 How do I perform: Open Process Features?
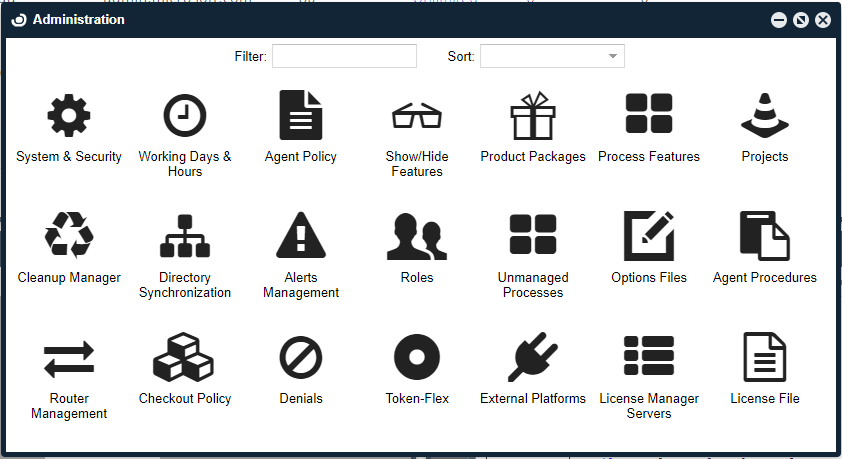click(x=649, y=116)
